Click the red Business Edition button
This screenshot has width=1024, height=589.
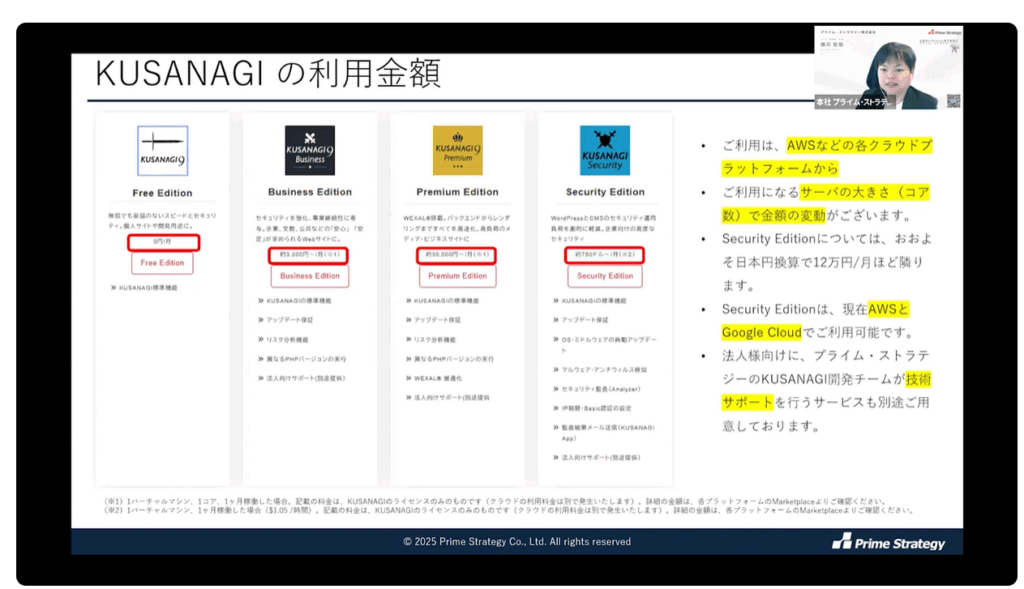[310, 276]
